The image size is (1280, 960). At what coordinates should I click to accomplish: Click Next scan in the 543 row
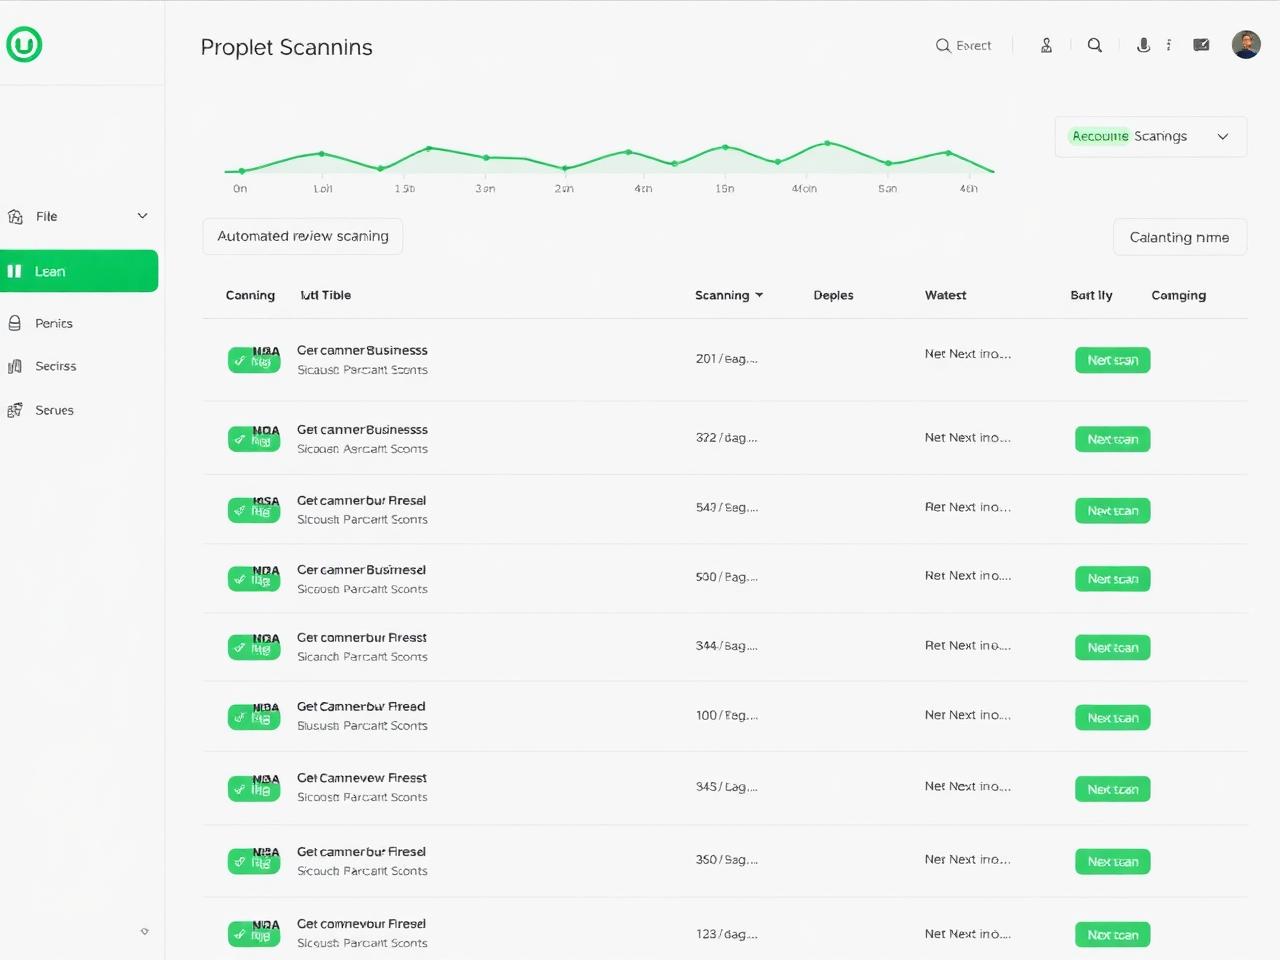click(1113, 510)
